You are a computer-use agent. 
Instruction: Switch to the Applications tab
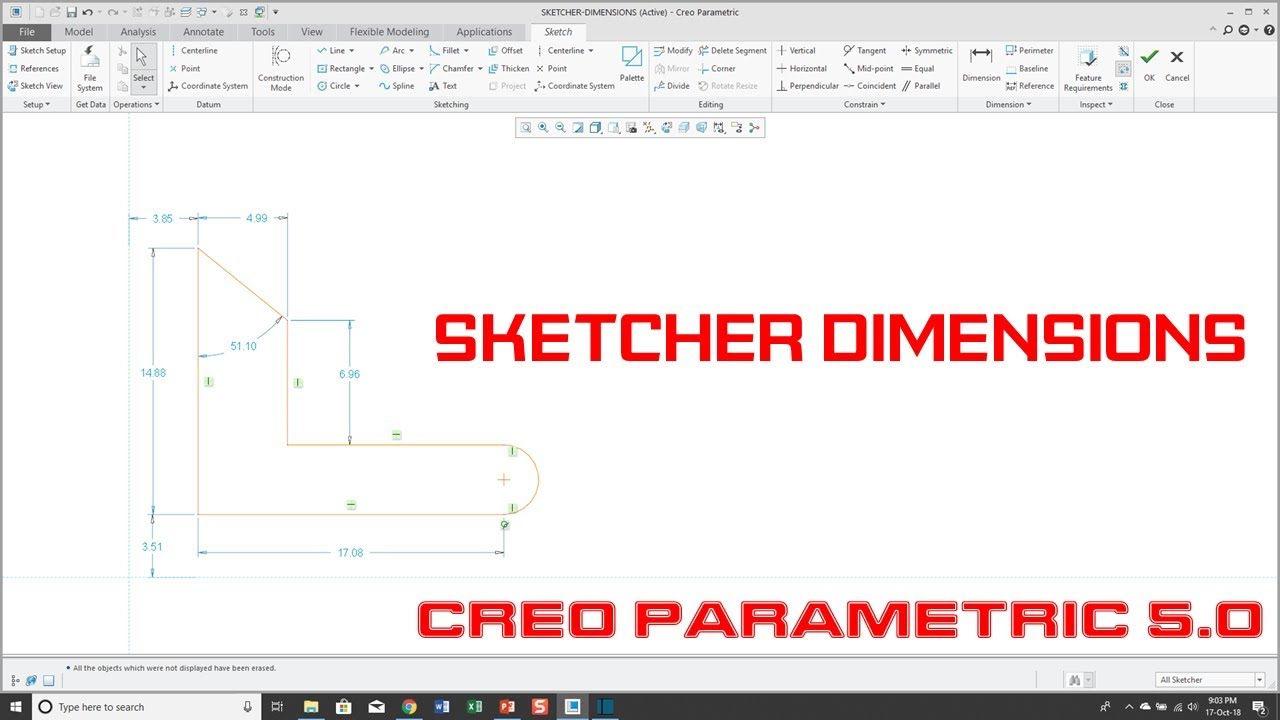tap(484, 32)
